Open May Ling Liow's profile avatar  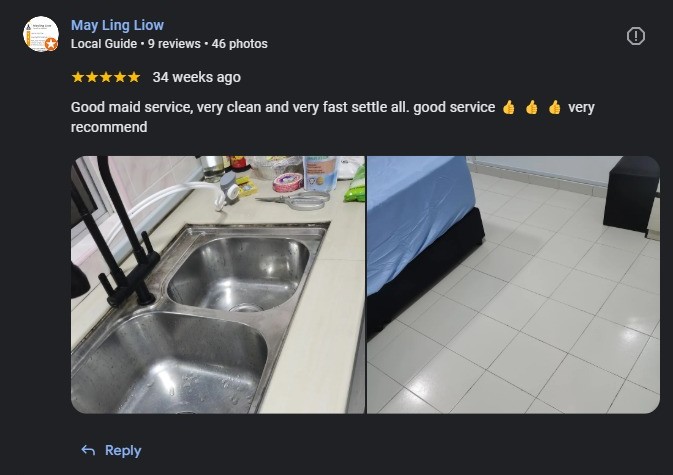pyautogui.click(x=41, y=34)
